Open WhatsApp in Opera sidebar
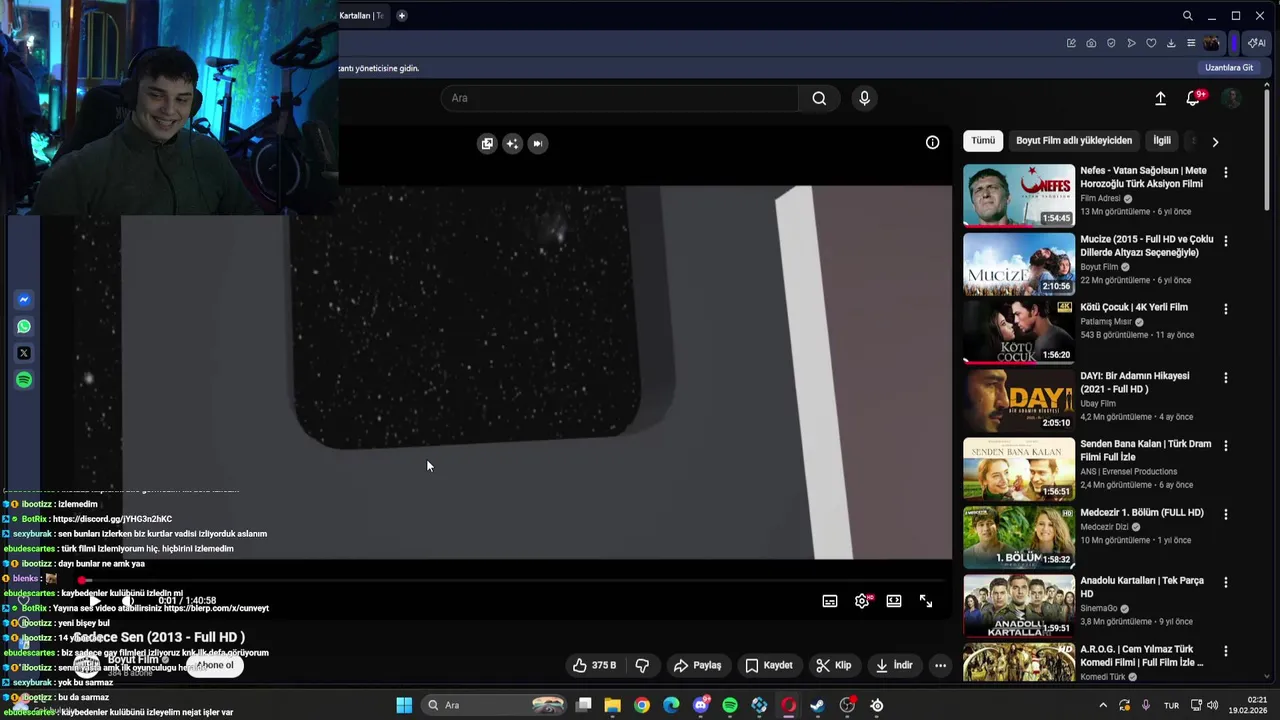The image size is (1280, 720). (24, 326)
